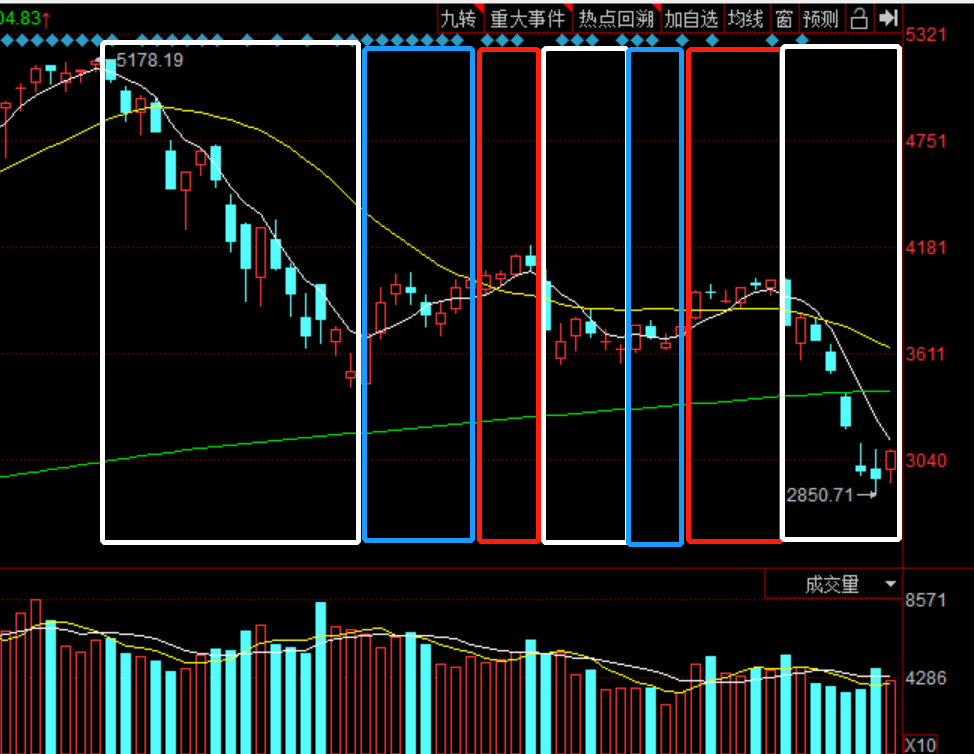Open the 预测 forecast tool

click(821, 19)
